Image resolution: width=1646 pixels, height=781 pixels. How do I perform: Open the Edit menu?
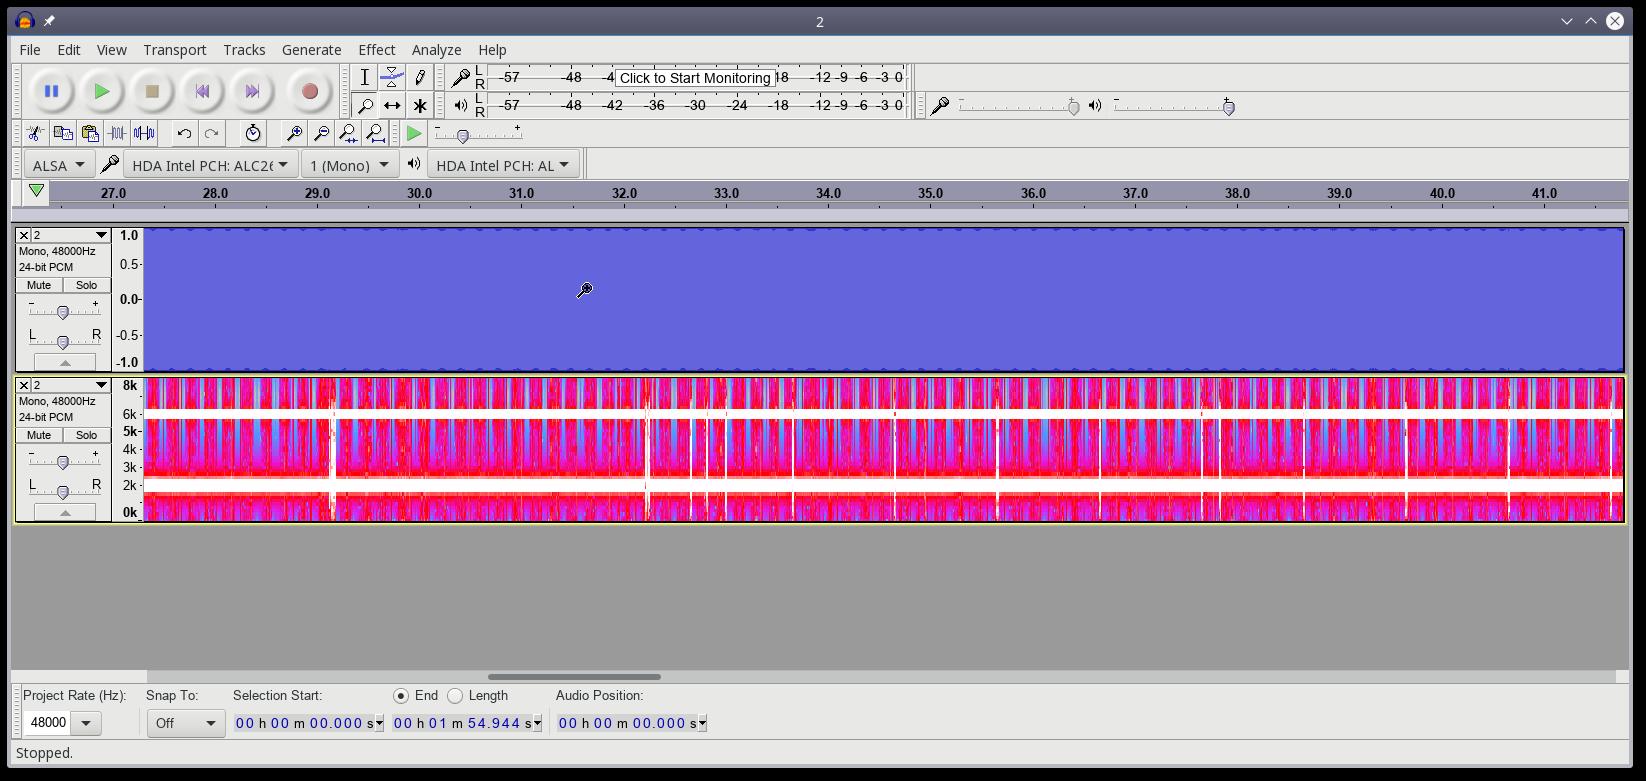[69, 50]
